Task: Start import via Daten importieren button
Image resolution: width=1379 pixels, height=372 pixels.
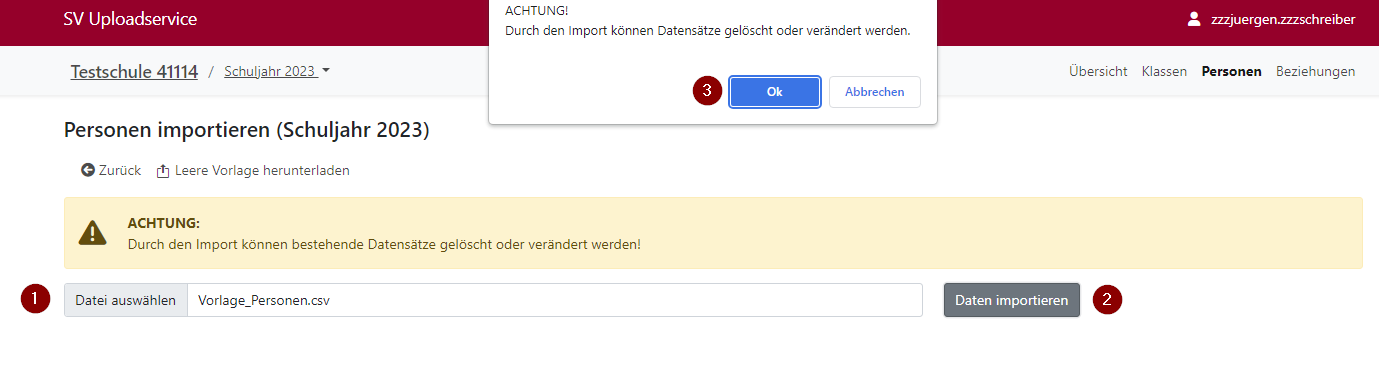Action: [x=1012, y=300]
